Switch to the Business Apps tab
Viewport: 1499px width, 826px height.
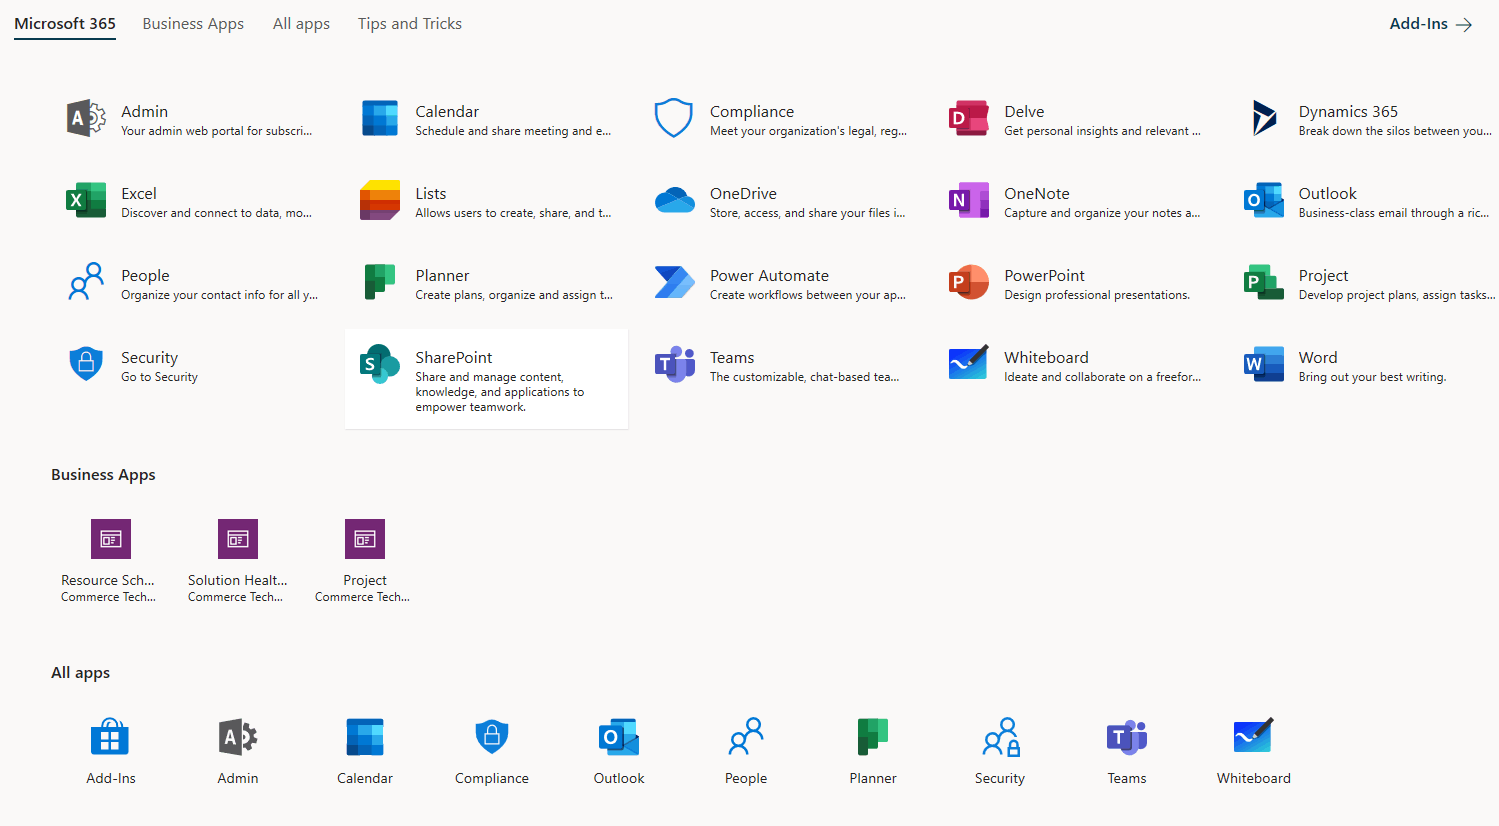(193, 23)
